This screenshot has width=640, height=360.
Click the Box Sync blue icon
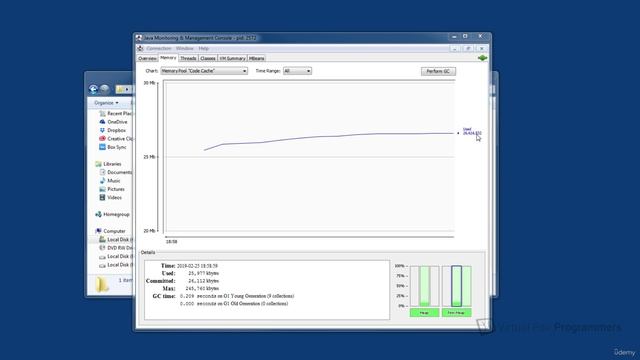coord(102,147)
